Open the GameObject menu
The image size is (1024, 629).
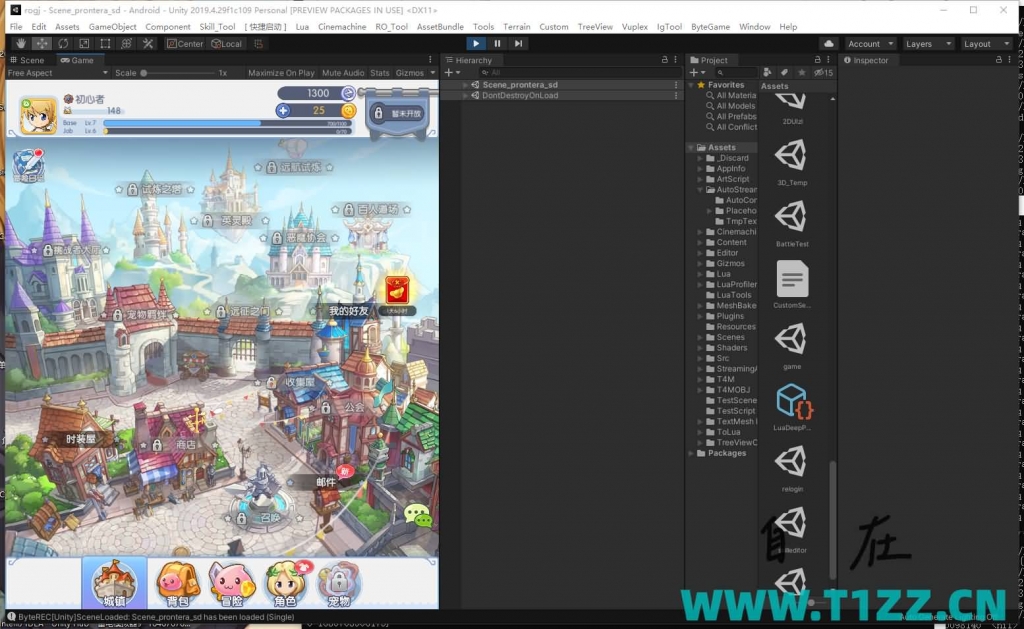112,27
